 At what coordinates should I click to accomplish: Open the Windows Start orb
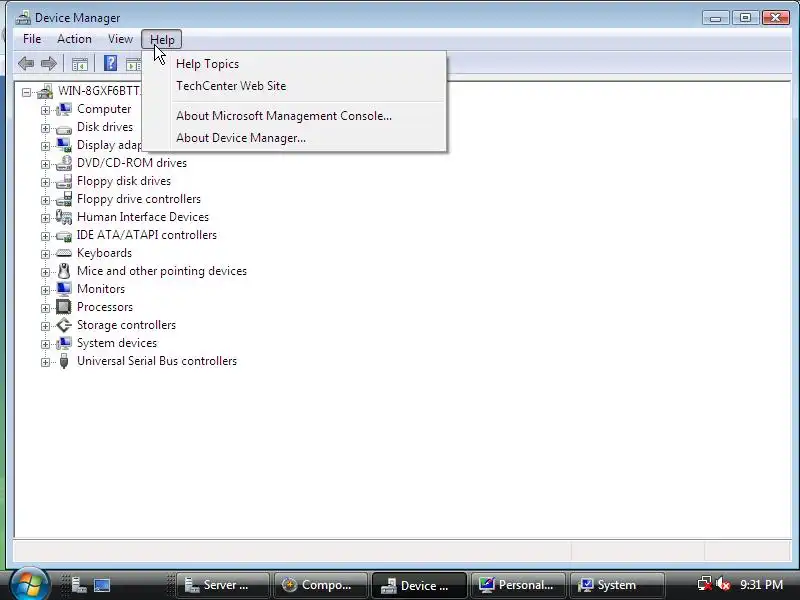tap(29, 584)
